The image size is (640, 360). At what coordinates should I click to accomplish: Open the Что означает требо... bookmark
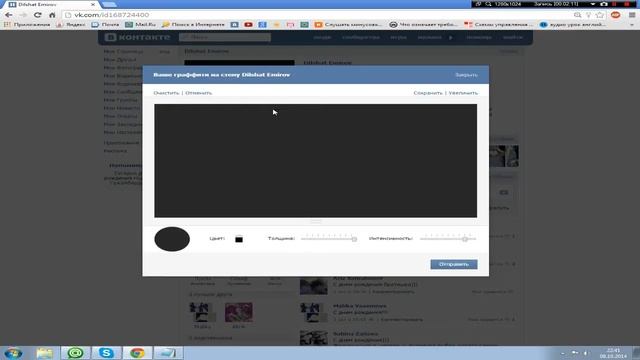(x=424, y=24)
